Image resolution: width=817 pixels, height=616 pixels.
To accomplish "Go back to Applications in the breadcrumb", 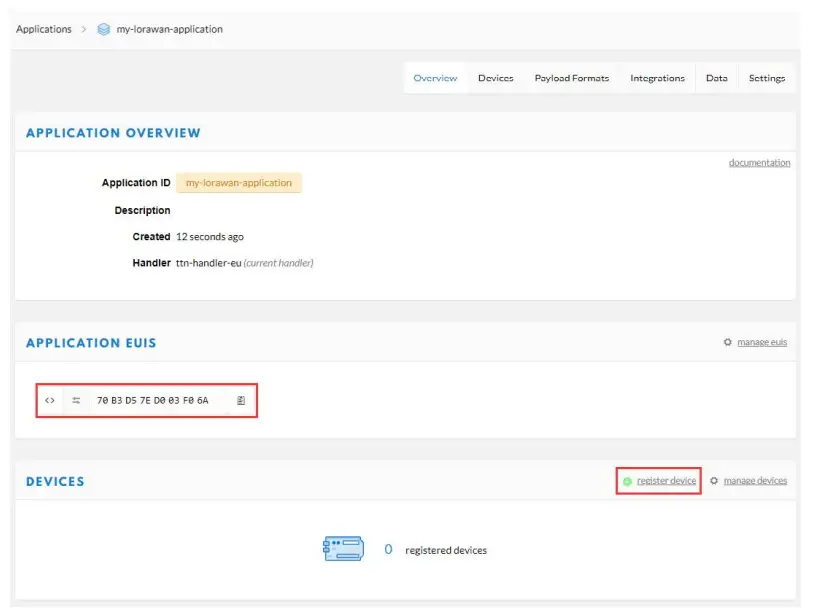I will point(44,29).
